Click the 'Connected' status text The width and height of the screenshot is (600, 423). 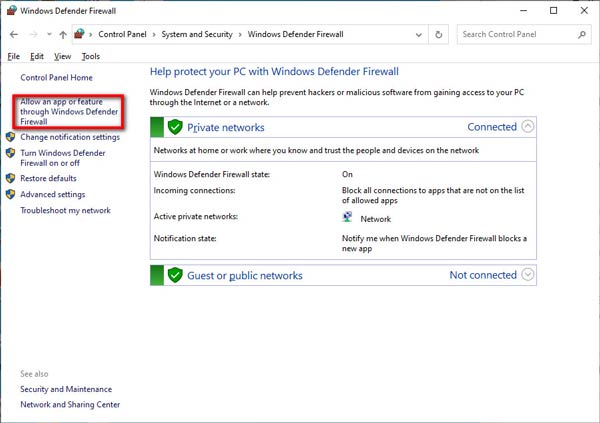(492, 127)
